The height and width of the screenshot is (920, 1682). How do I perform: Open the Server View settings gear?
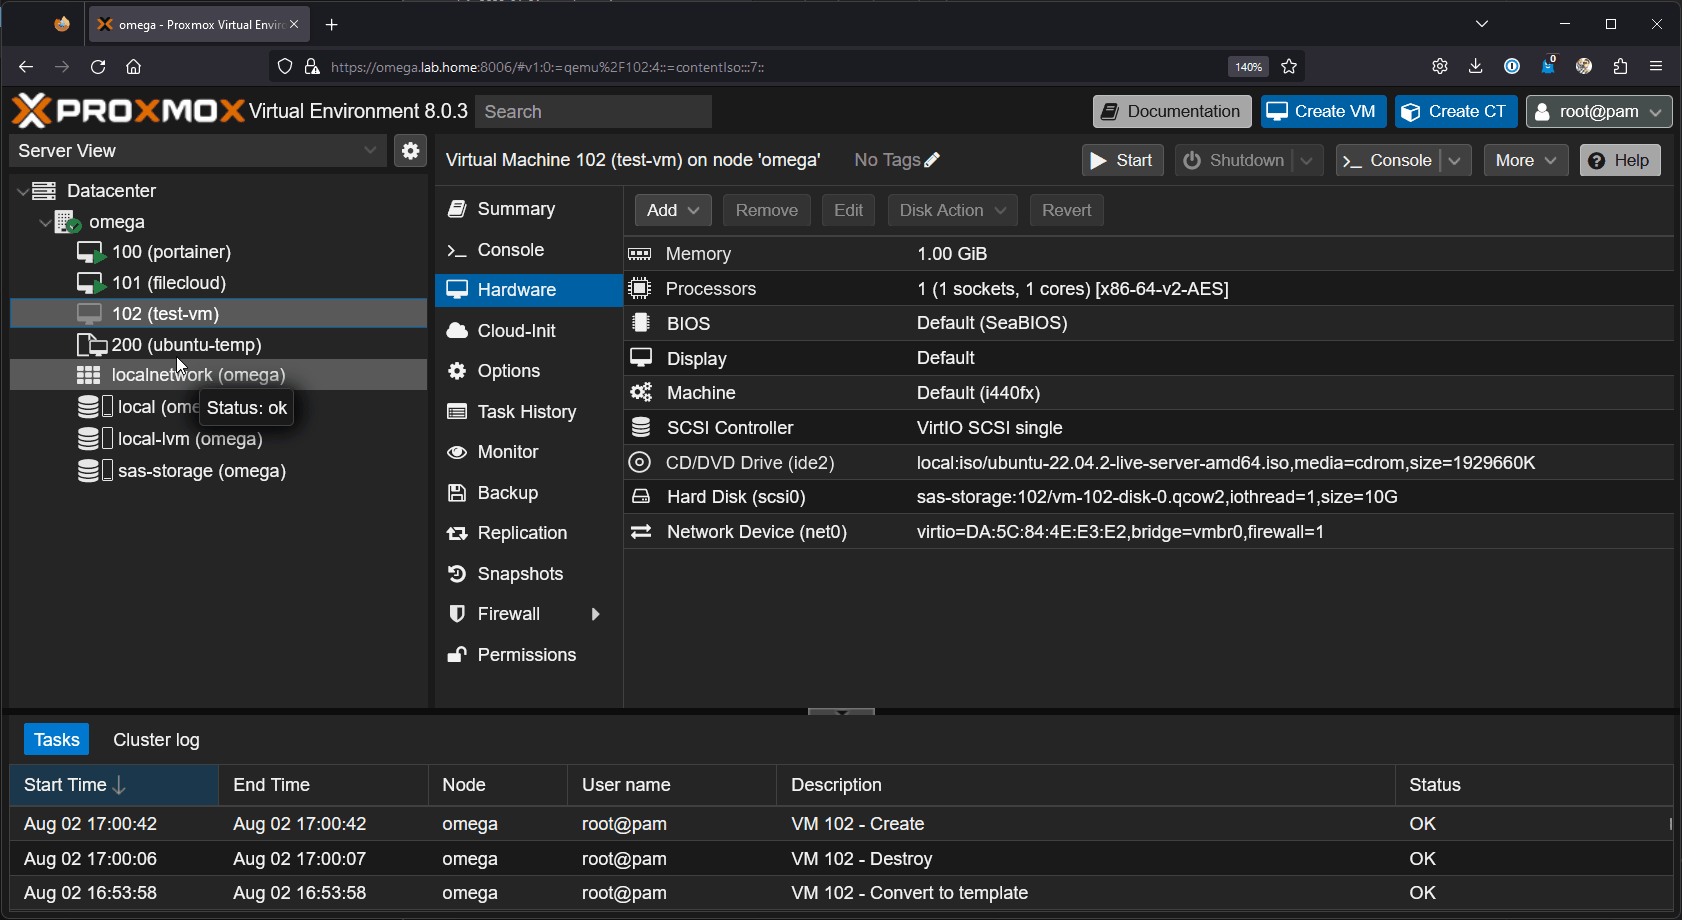pos(410,151)
